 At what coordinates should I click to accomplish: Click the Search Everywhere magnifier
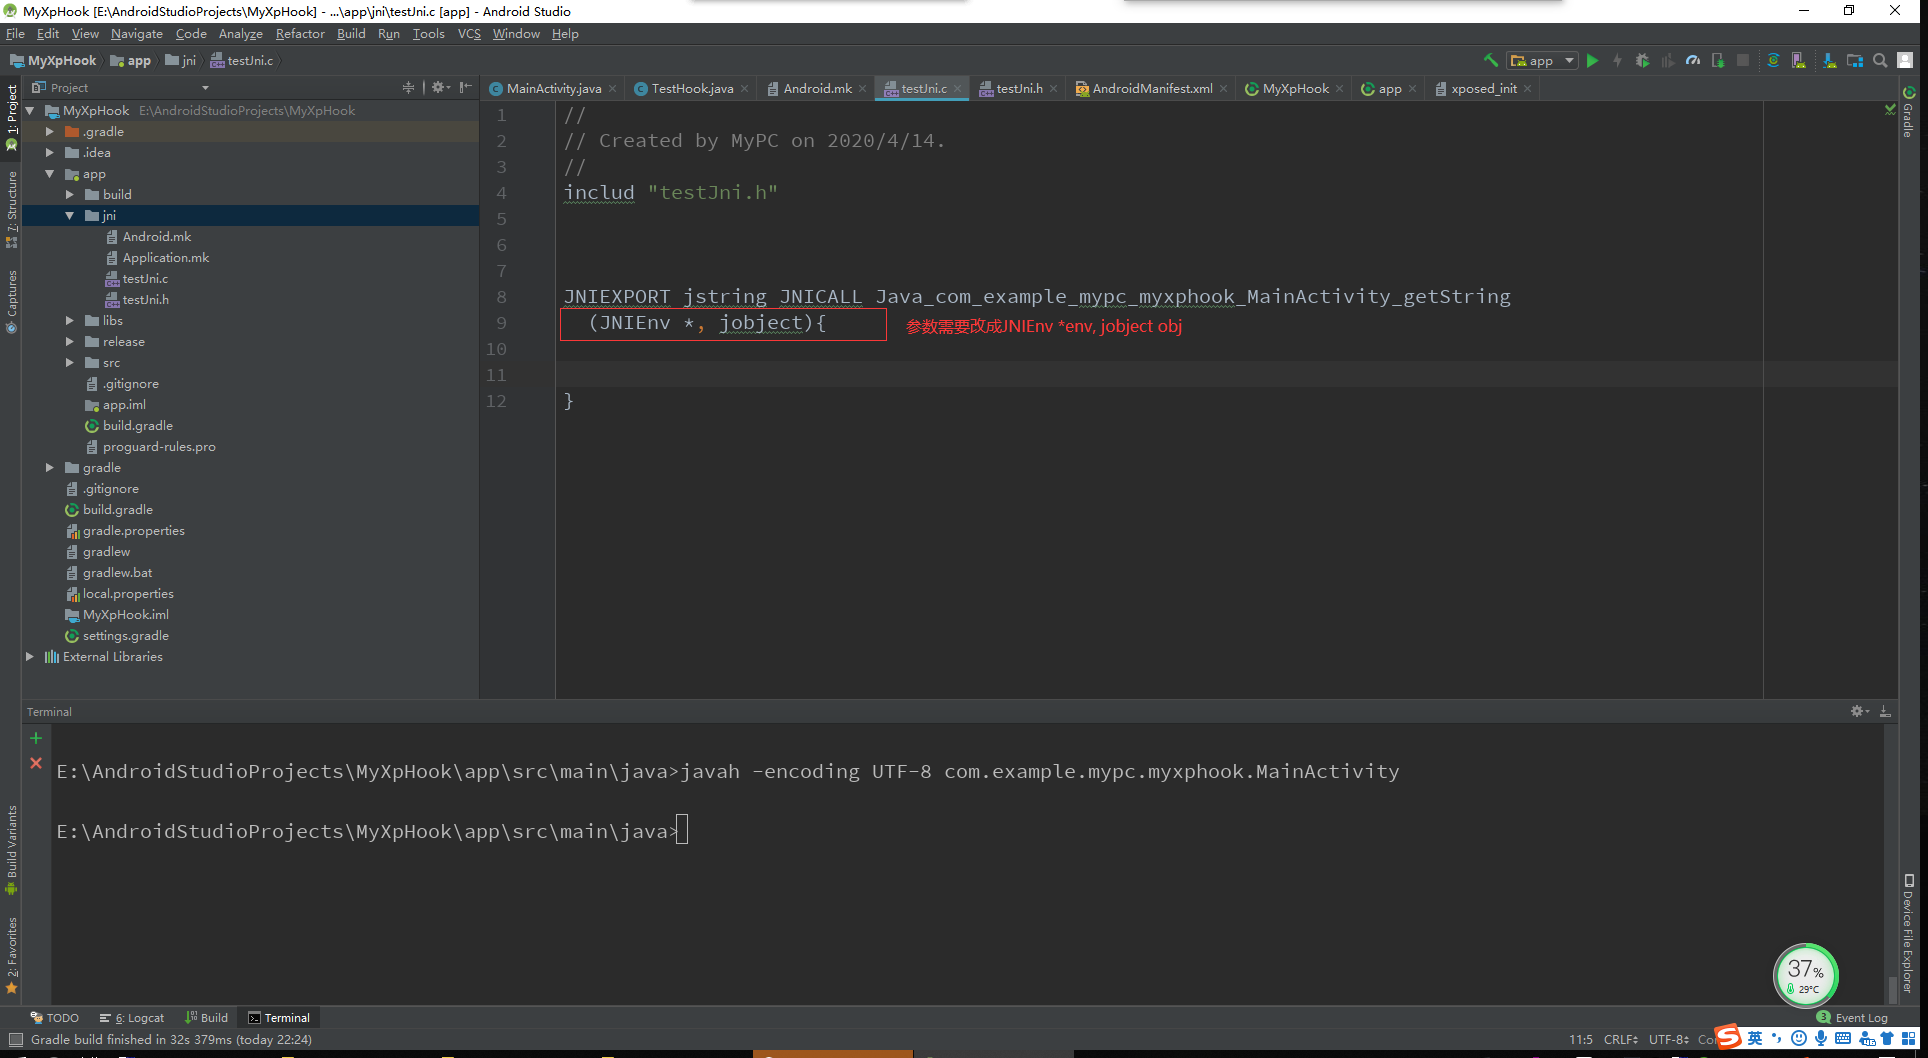(x=1880, y=61)
